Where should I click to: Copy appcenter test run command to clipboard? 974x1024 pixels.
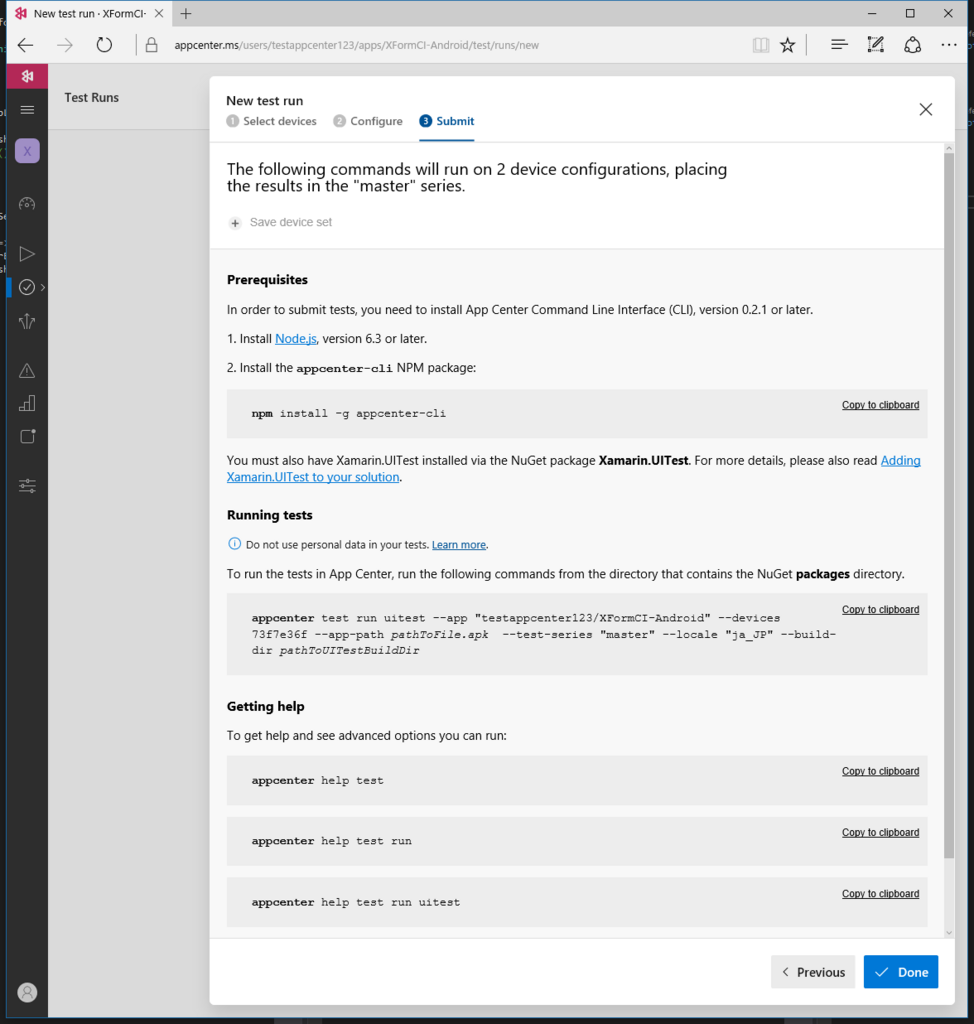pyautogui.click(x=880, y=609)
